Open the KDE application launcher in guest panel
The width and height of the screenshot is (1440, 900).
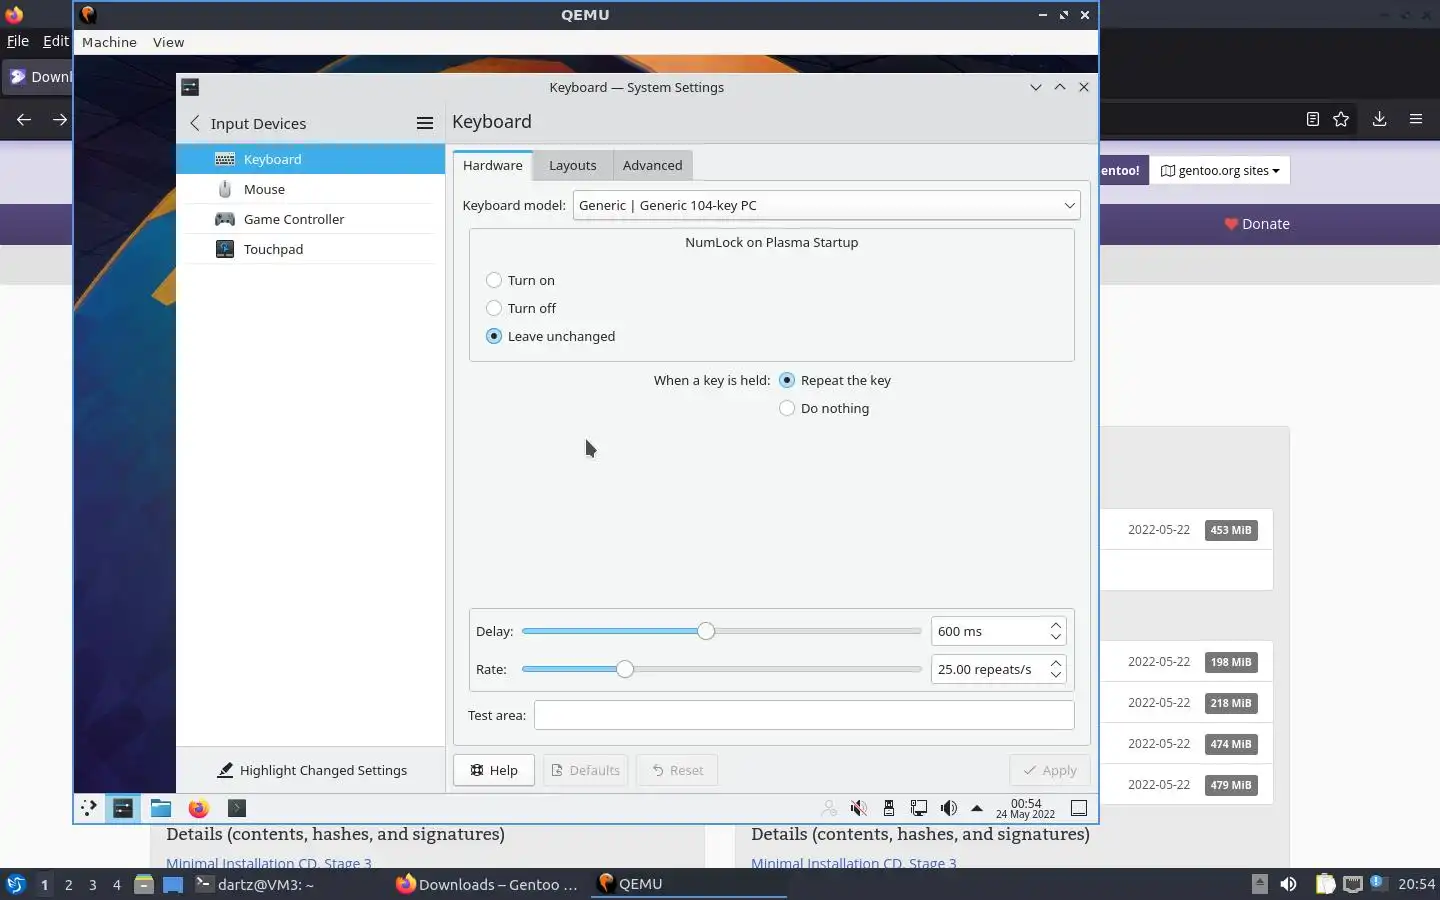click(89, 808)
